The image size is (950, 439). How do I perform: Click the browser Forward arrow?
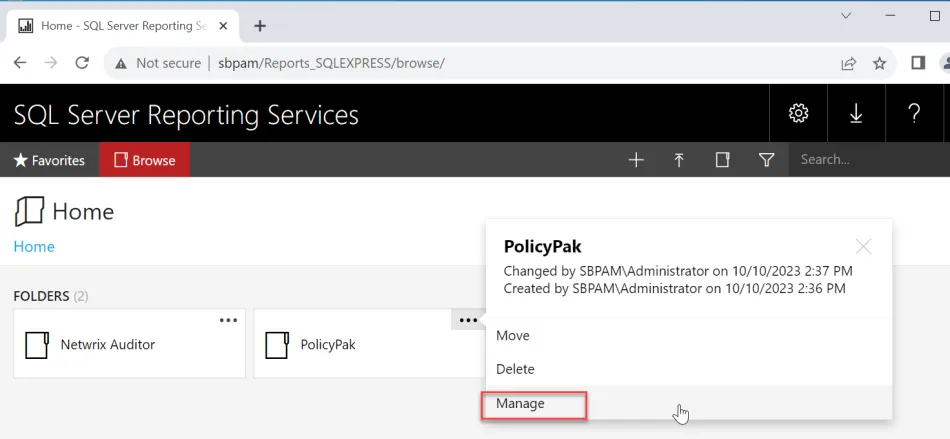coord(51,63)
